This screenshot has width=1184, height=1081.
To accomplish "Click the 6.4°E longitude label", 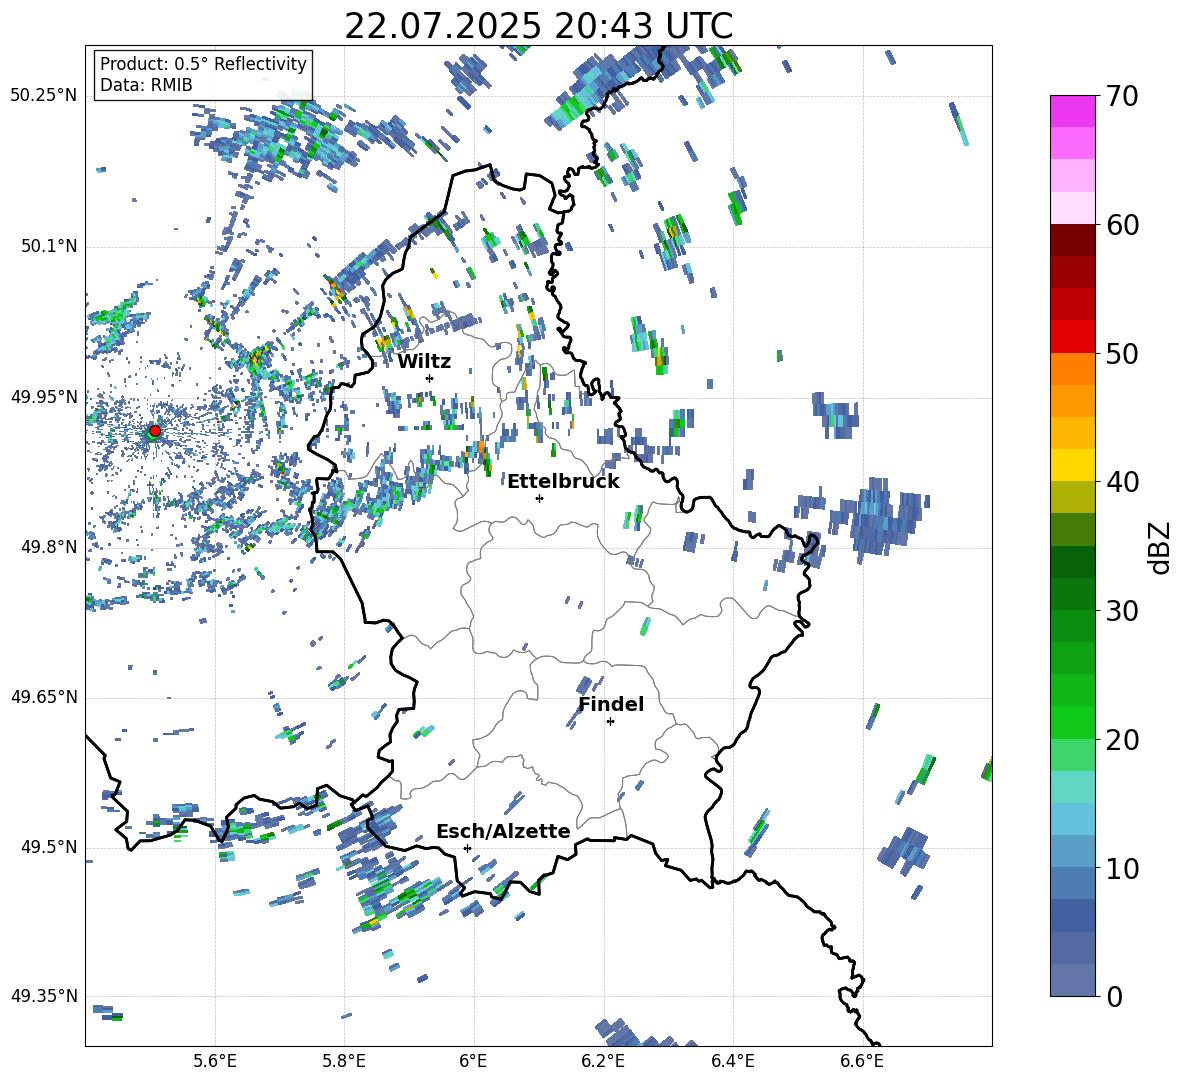I will [732, 1062].
